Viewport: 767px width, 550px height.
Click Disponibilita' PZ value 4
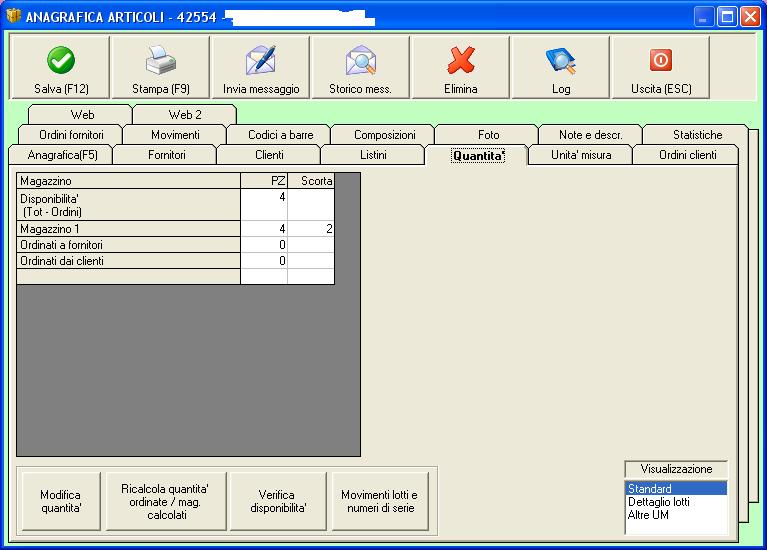264,205
